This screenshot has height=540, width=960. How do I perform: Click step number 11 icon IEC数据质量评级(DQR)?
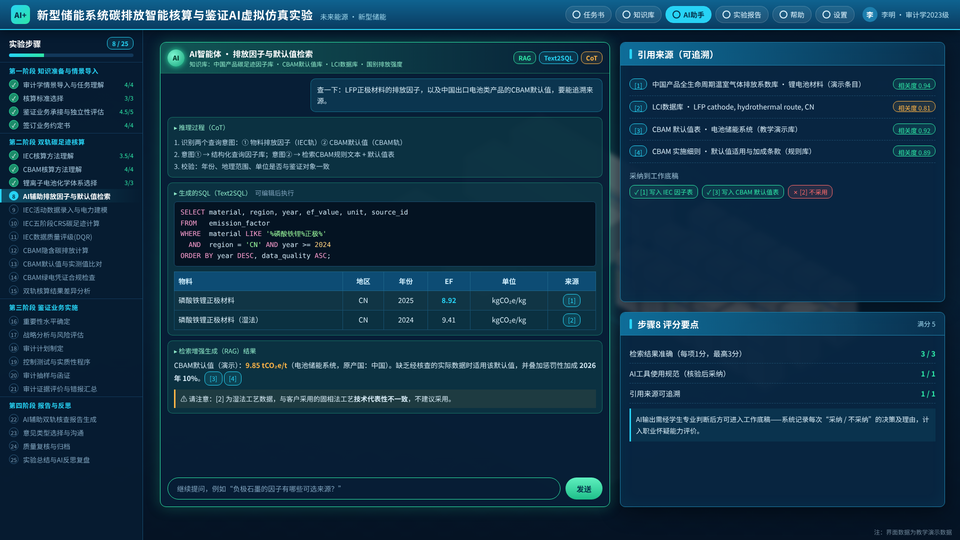click(x=13, y=236)
